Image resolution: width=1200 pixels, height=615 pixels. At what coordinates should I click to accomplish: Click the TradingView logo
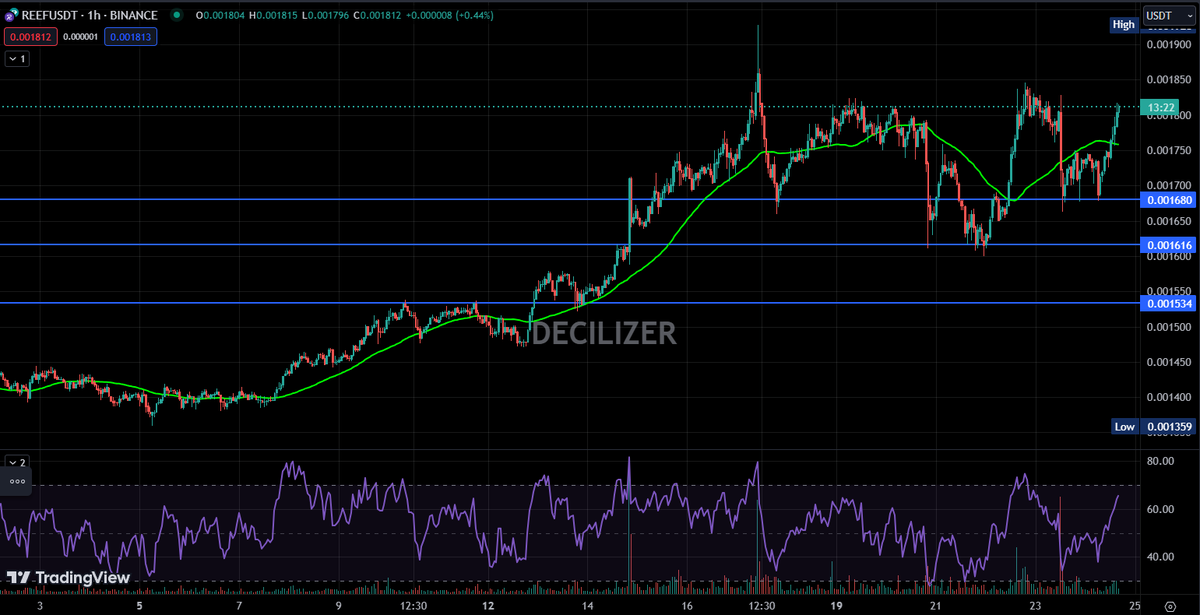68,578
